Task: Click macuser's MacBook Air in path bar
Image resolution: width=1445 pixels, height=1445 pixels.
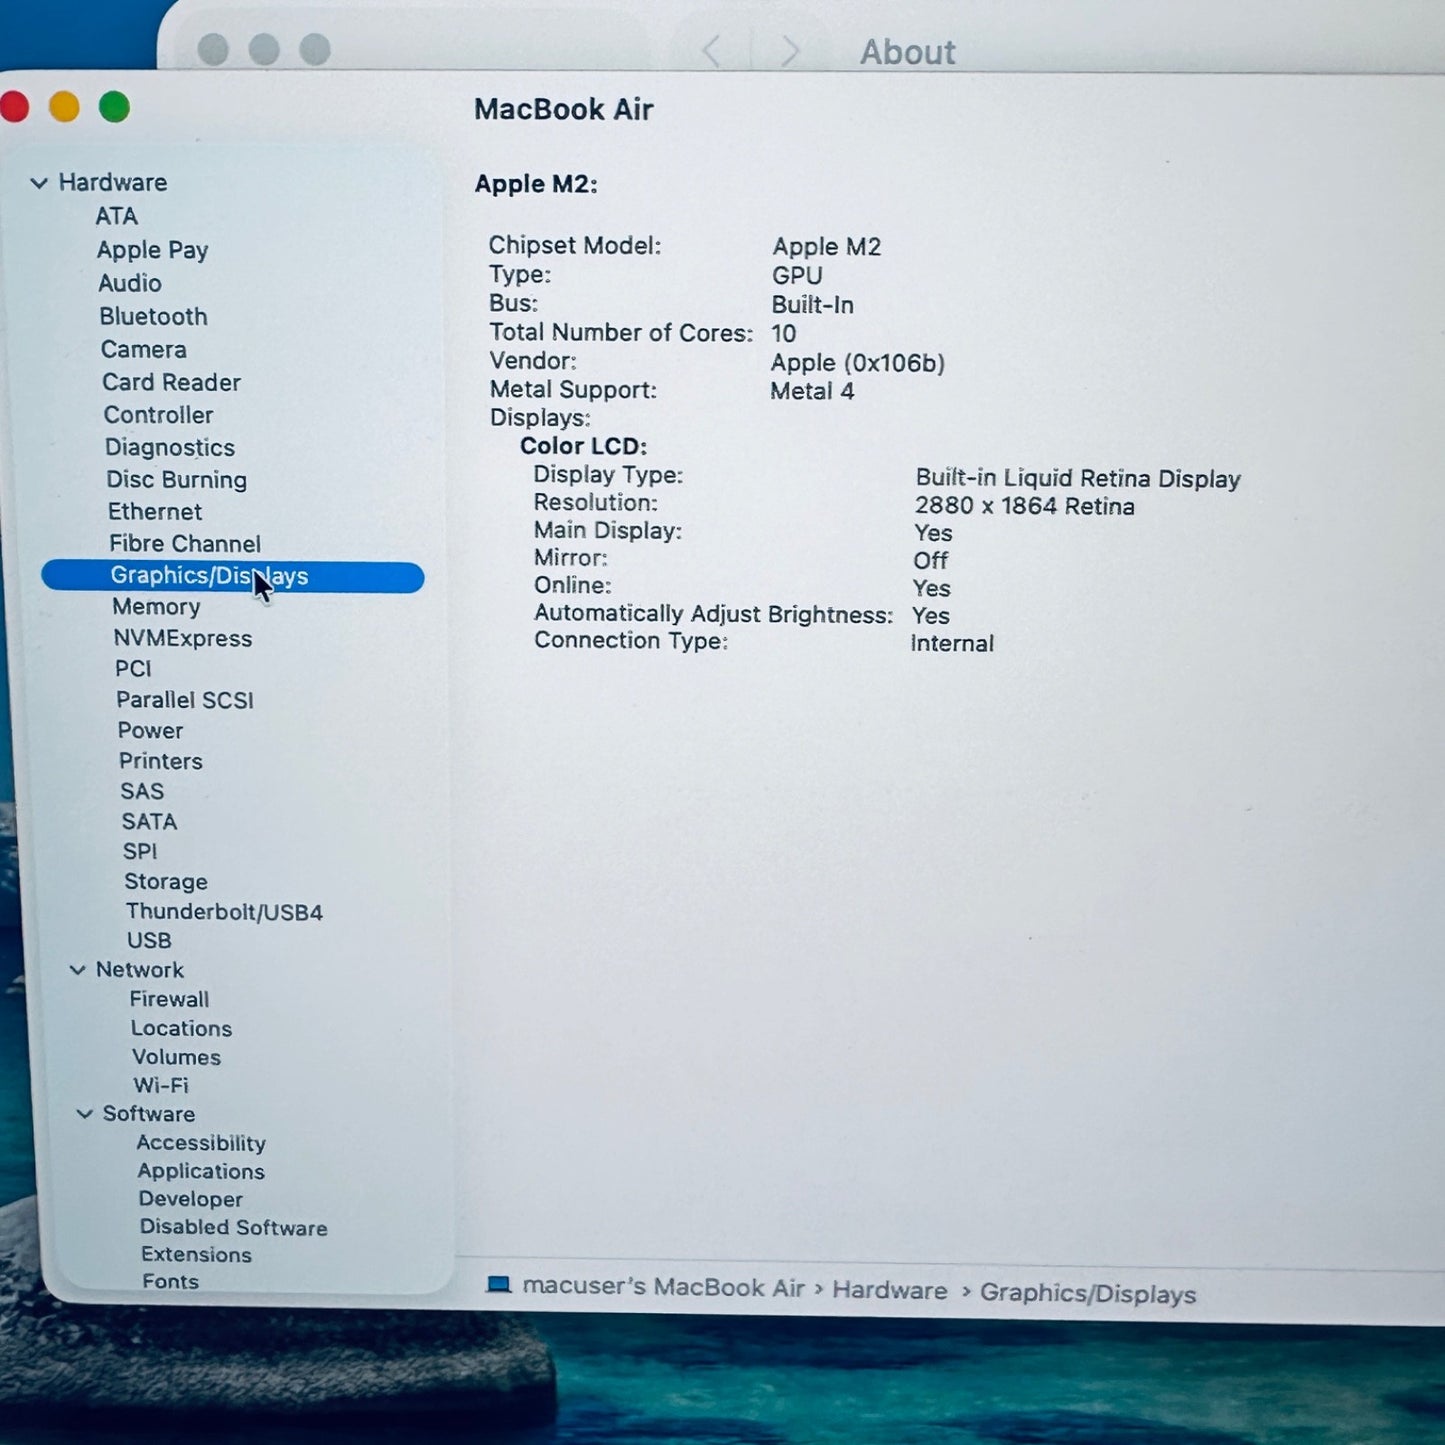Action: pos(663,1287)
